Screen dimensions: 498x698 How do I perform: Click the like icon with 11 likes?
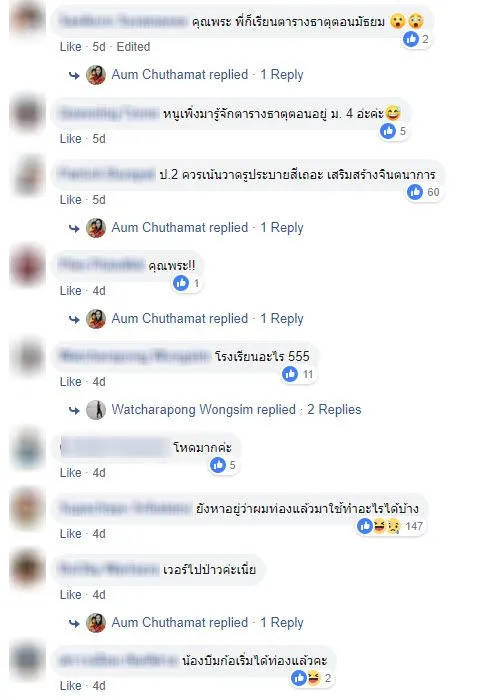290,374
